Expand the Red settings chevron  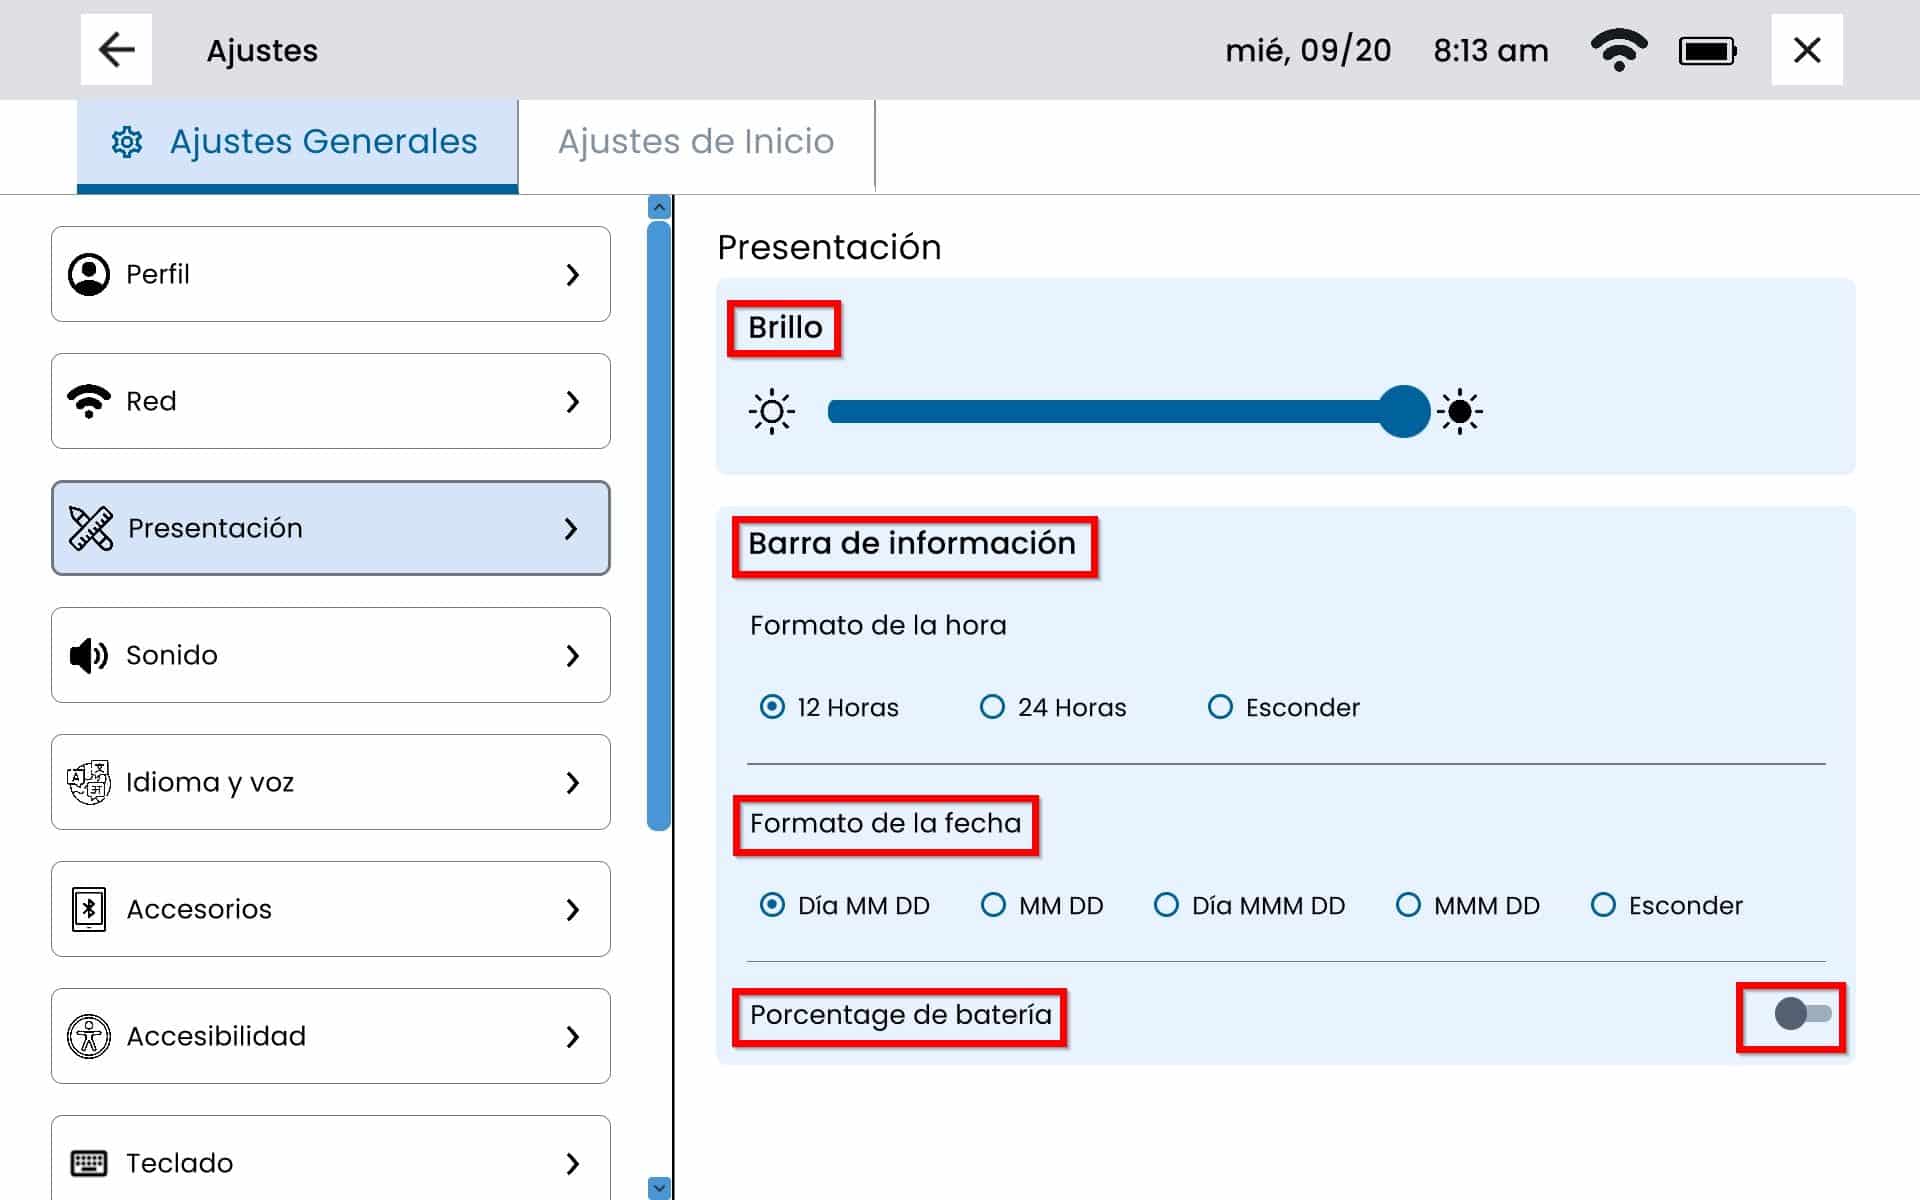pos(572,401)
